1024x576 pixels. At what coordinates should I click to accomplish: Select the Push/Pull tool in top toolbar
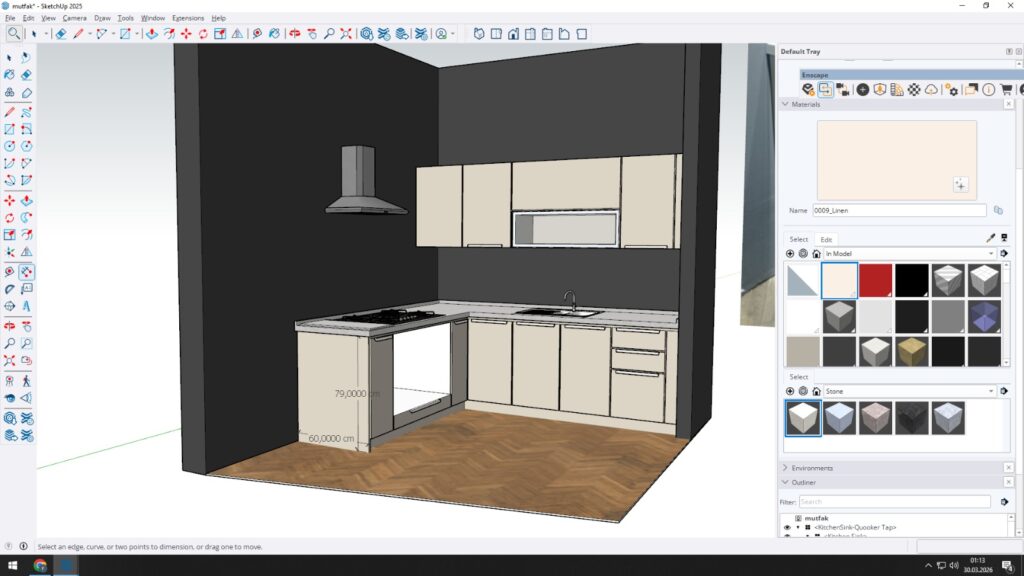tap(151, 33)
